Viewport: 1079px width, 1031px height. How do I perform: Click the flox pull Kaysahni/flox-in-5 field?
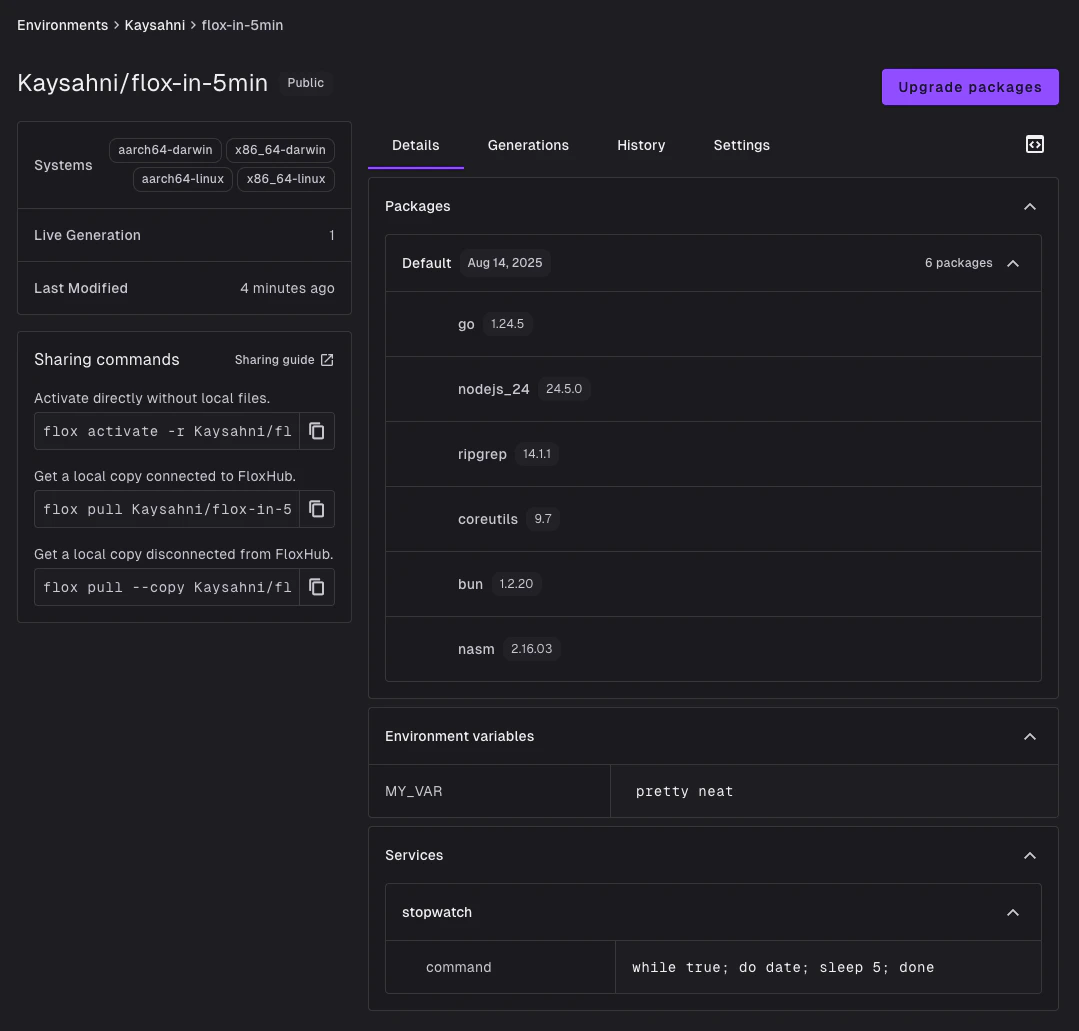coord(167,509)
